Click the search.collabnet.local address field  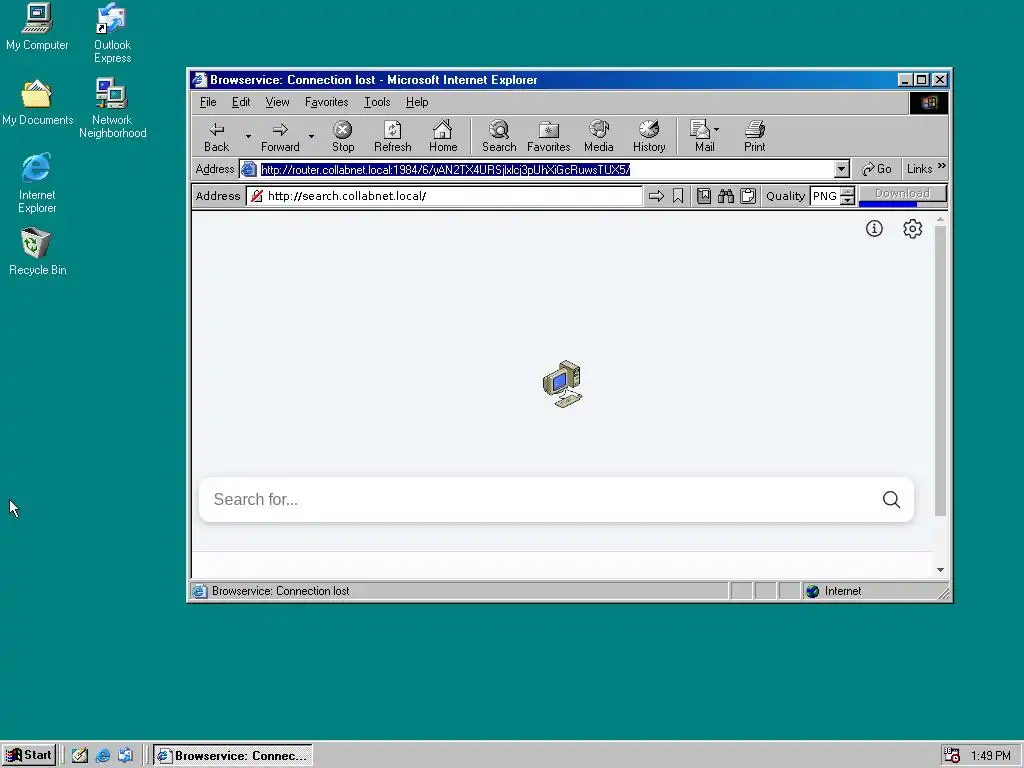point(445,196)
